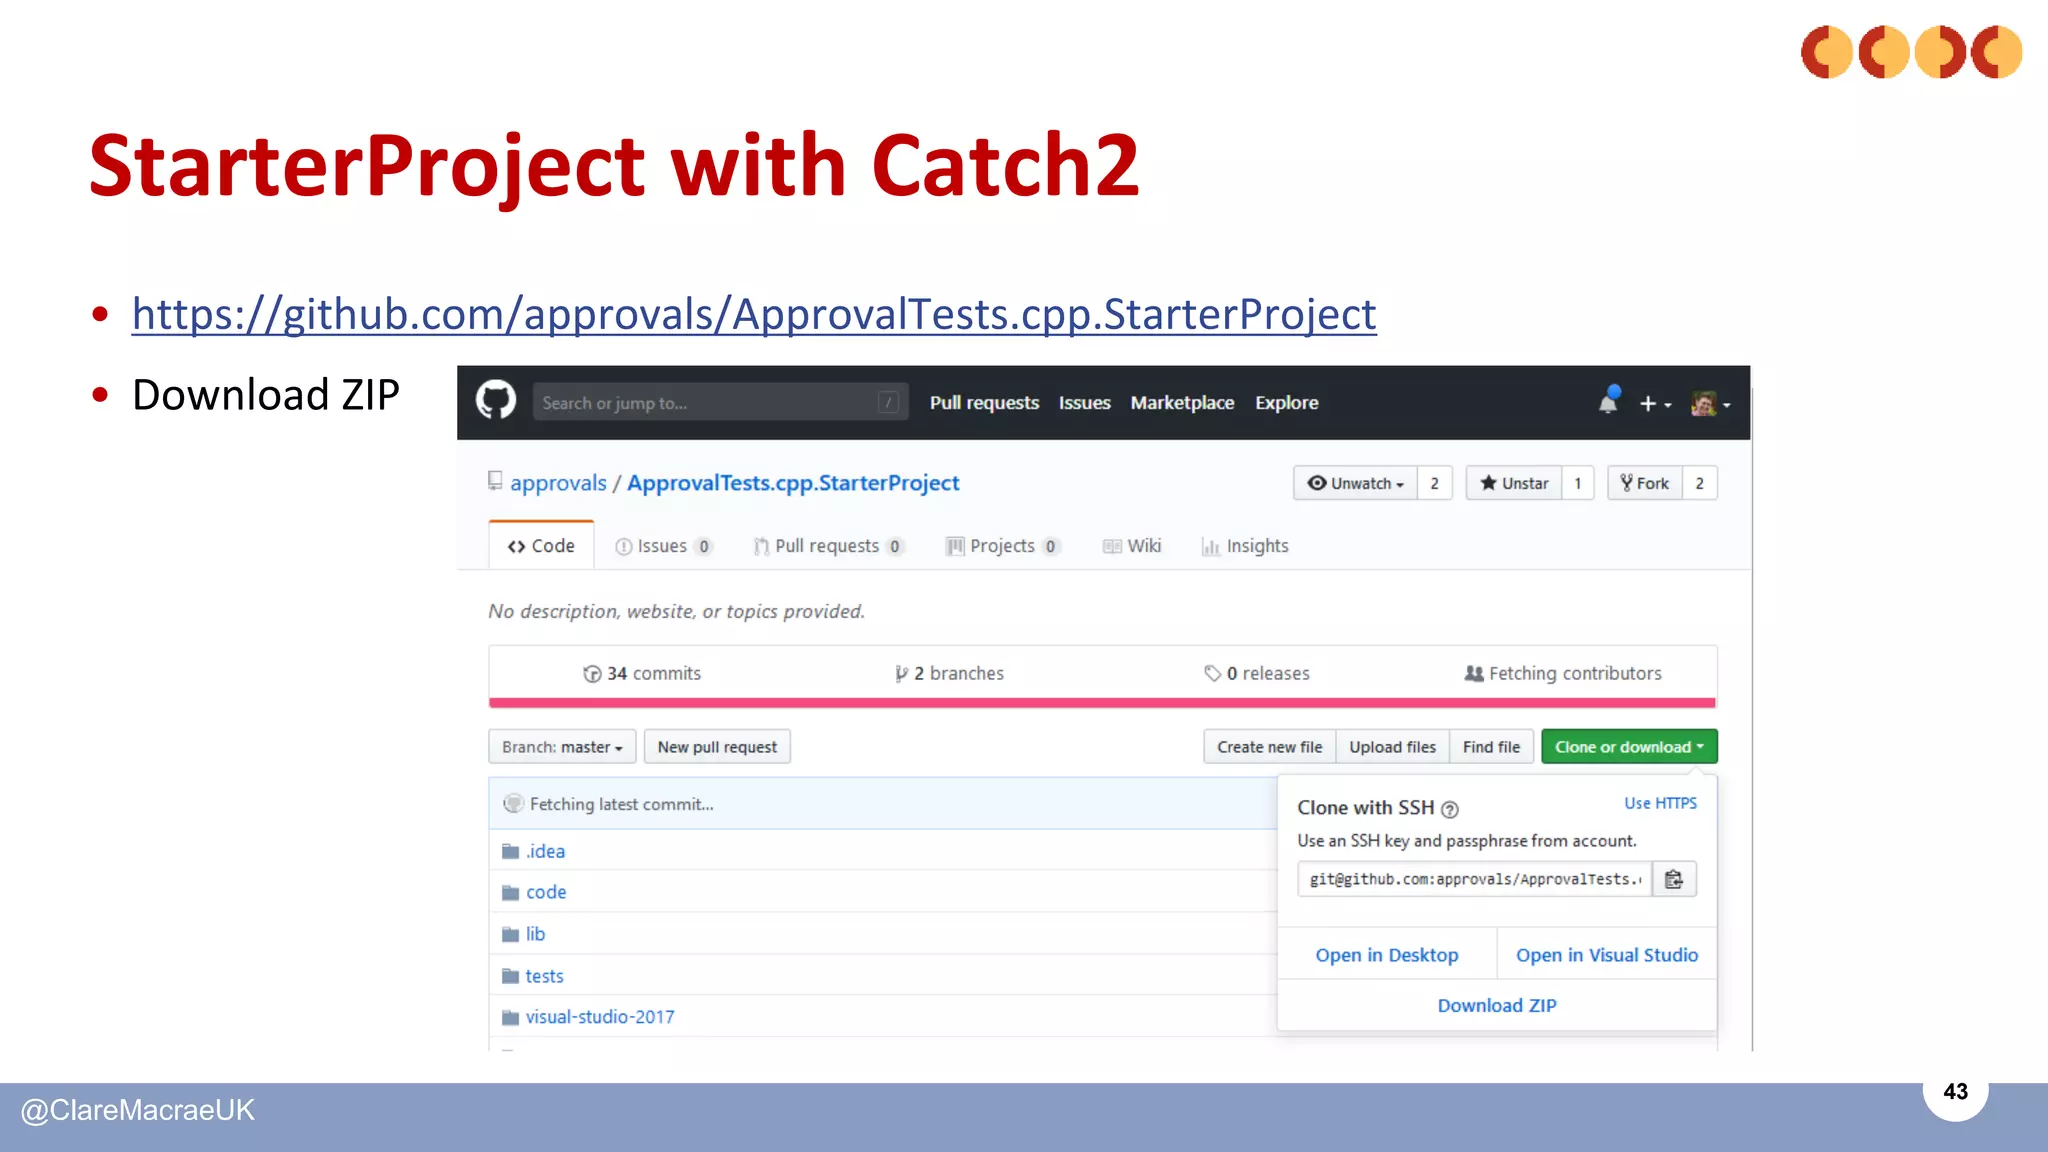The height and width of the screenshot is (1152, 2048).
Task: Switch to Use HTTPS
Action: coord(1660,803)
